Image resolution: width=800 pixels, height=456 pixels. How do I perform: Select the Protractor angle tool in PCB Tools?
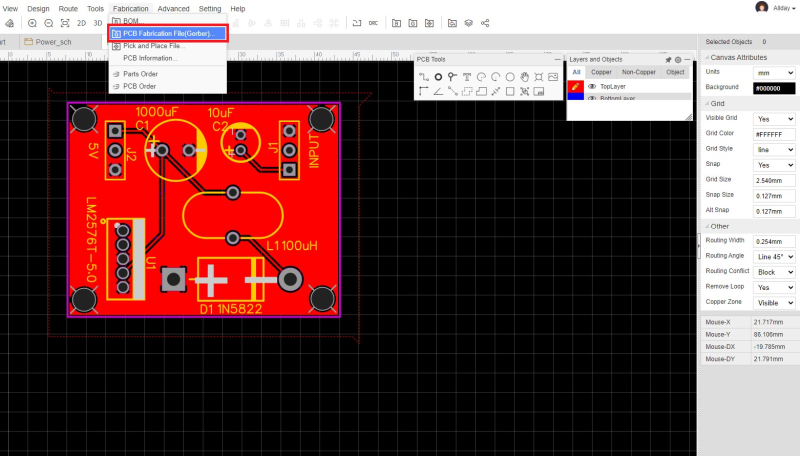click(x=438, y=91)
